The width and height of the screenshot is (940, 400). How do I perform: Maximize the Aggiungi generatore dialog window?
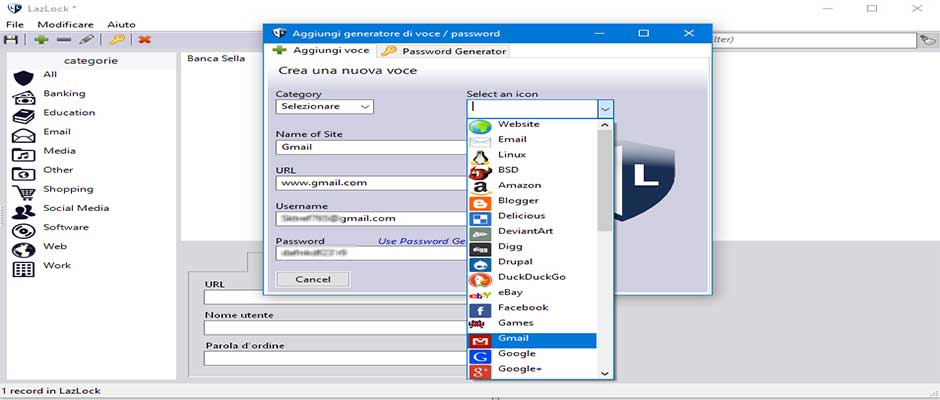tap(643, 34)
